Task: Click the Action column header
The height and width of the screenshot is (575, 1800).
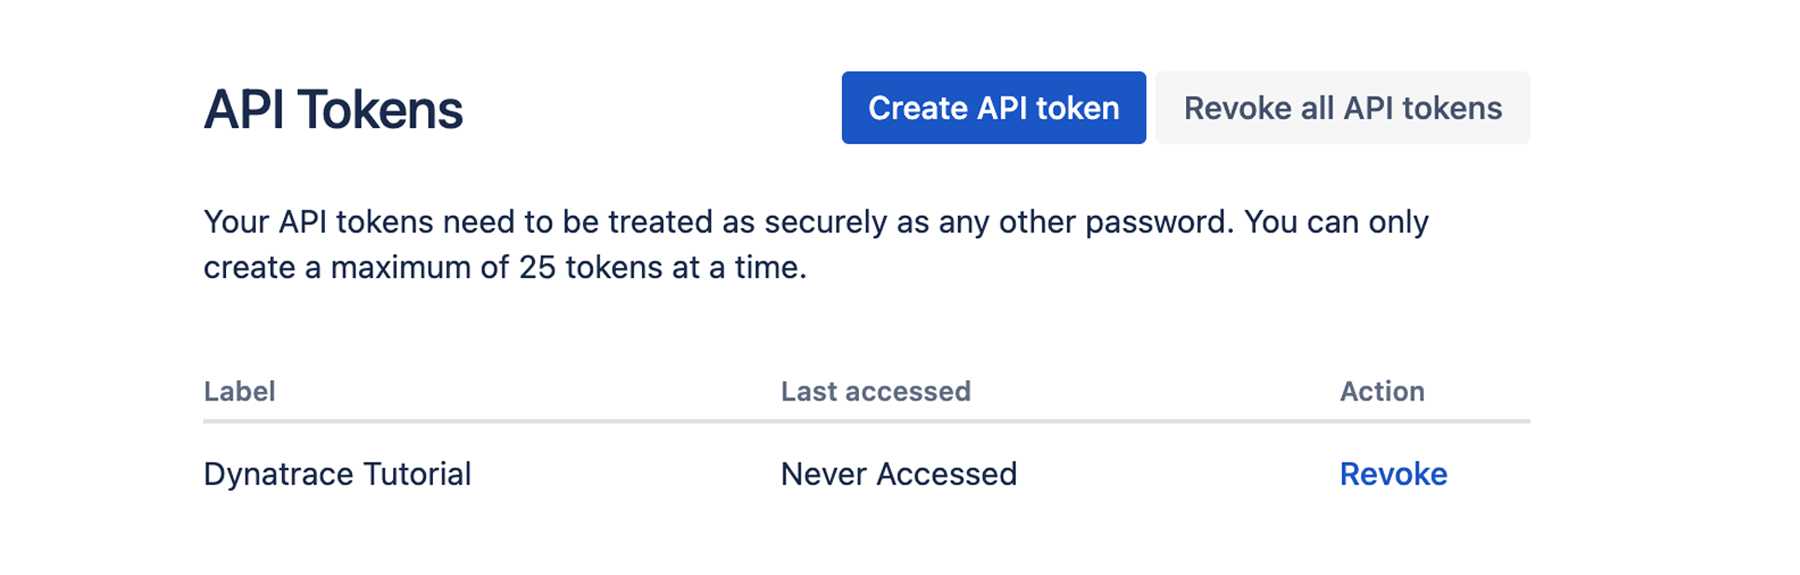Action: point(1382,391)
